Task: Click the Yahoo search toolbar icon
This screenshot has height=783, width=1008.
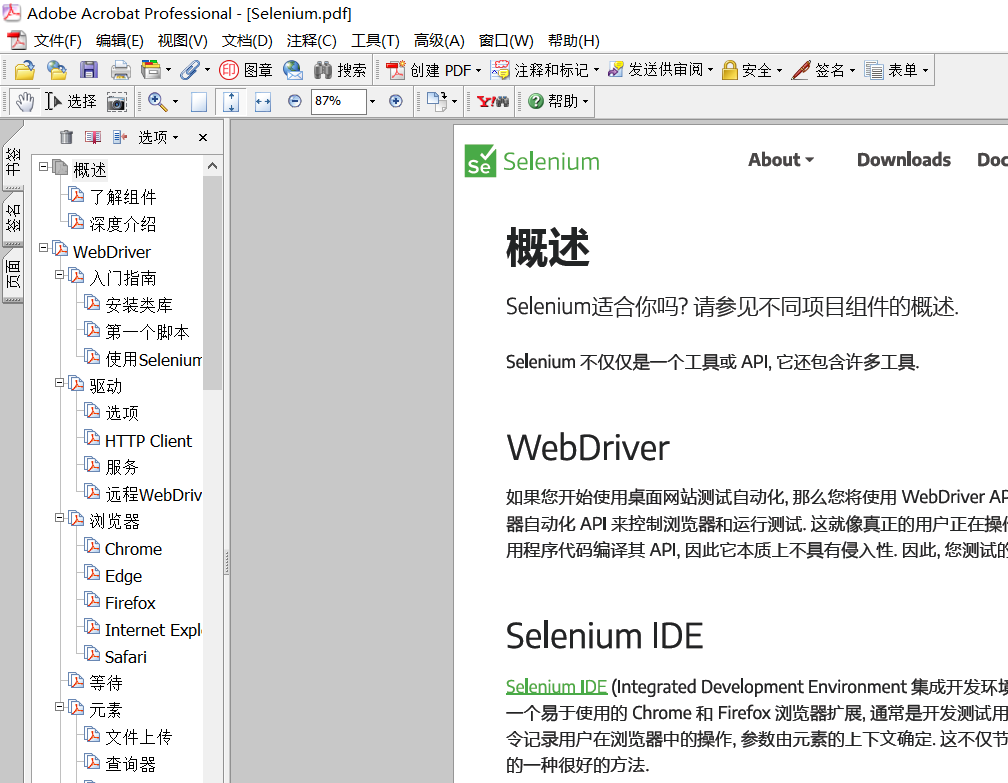Action: [493, 102]
